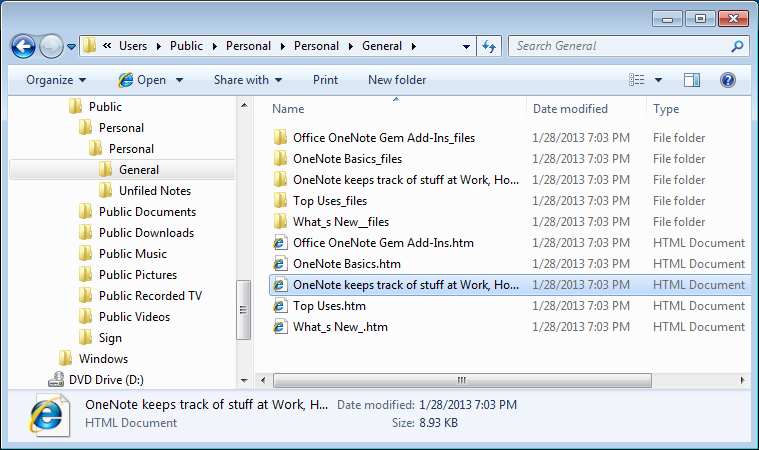
Task: Expand the arrow after Public breadcrumb
Action: click(214, 46)
